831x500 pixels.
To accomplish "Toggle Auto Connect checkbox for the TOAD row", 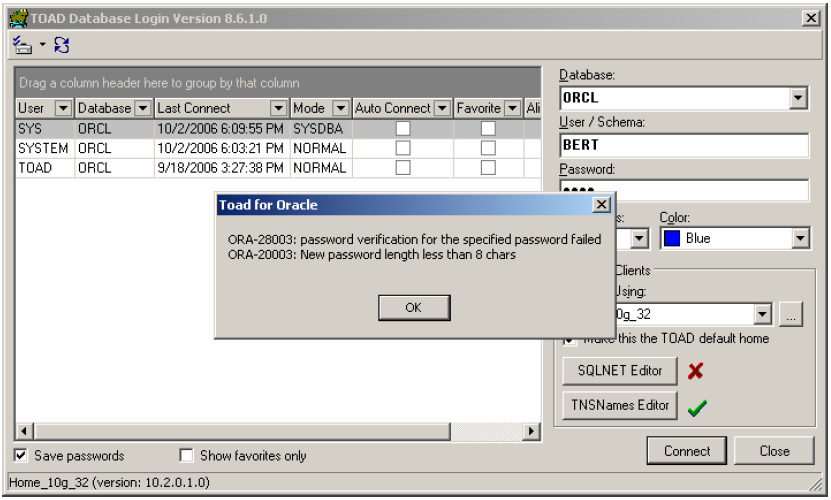I will click(403, 168).
